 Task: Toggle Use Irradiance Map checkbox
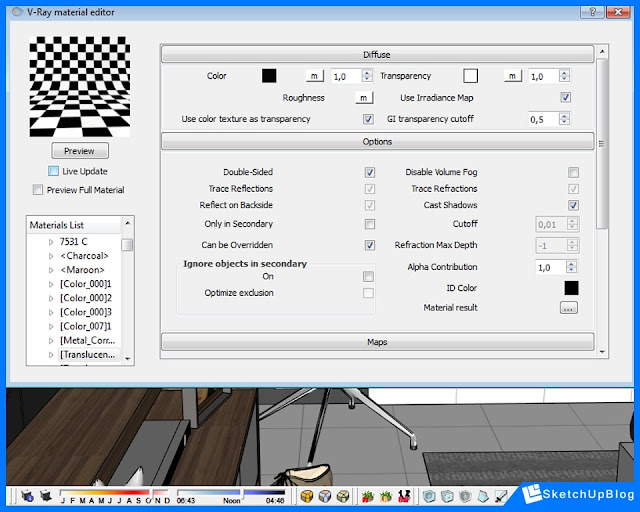point(565,98)
